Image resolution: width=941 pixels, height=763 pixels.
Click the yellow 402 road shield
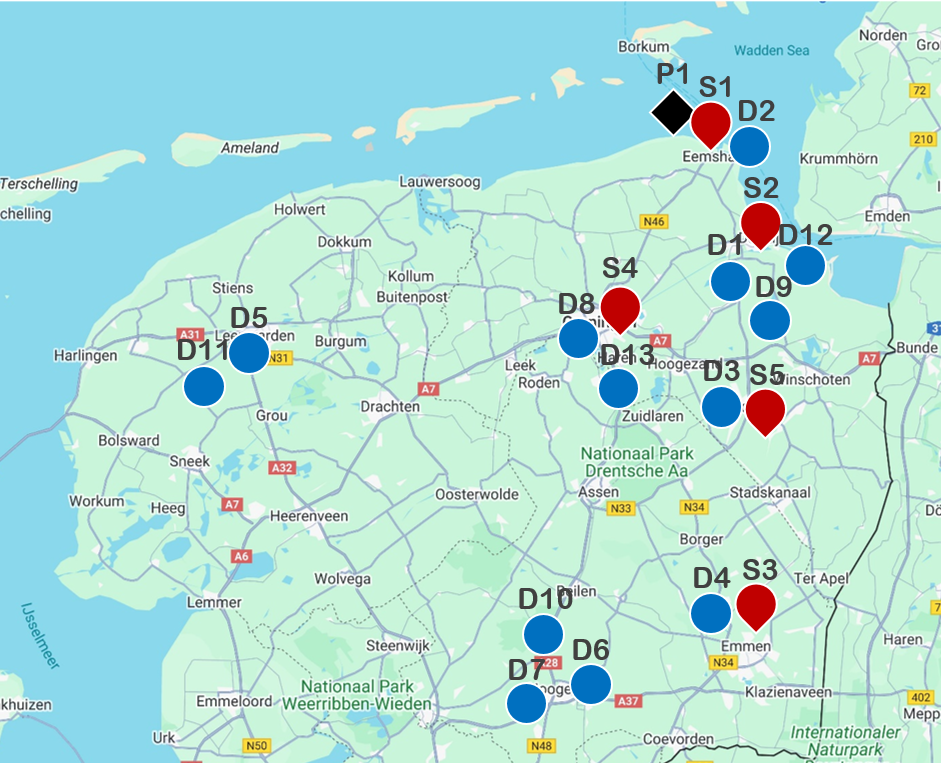tap(921, 697)
